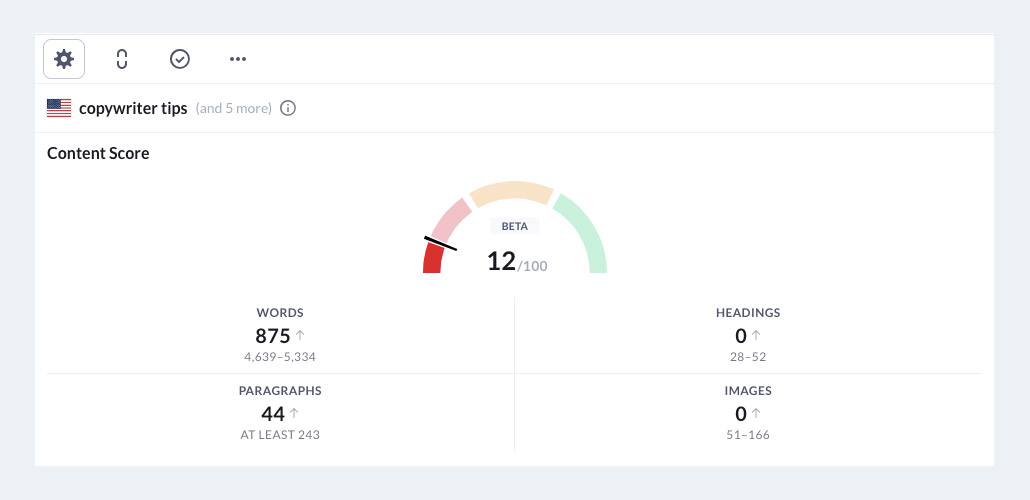Click the up arrow beside headings count
This screenshot has width=1030, height=500.
coord(756,336)
